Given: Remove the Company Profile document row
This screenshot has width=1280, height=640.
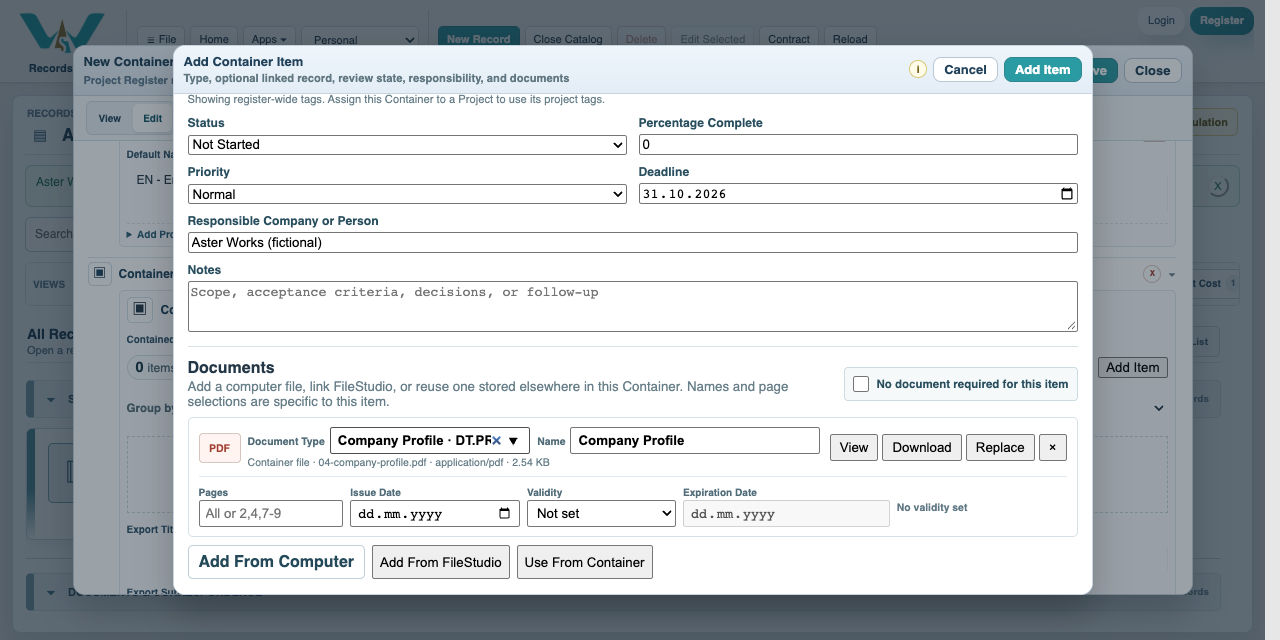Looking at the screenshot, I should coord(1052,447).
